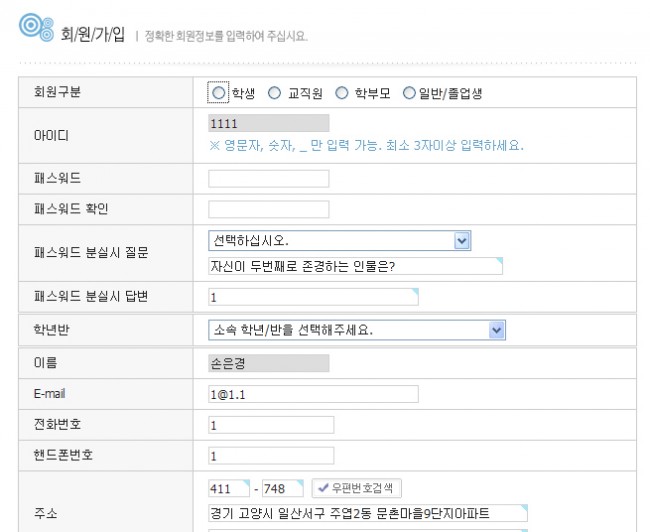Click the password hint question text field

coord(355,266)
